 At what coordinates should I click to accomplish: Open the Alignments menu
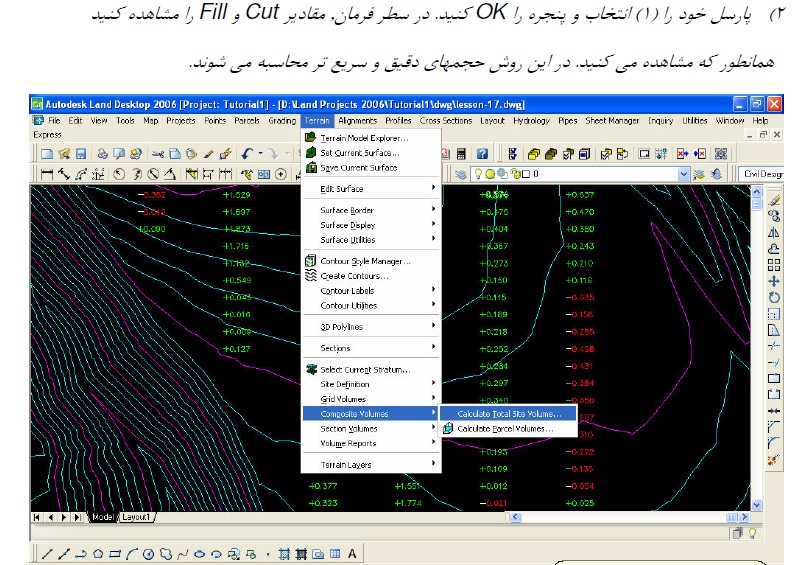coord(357,120)
